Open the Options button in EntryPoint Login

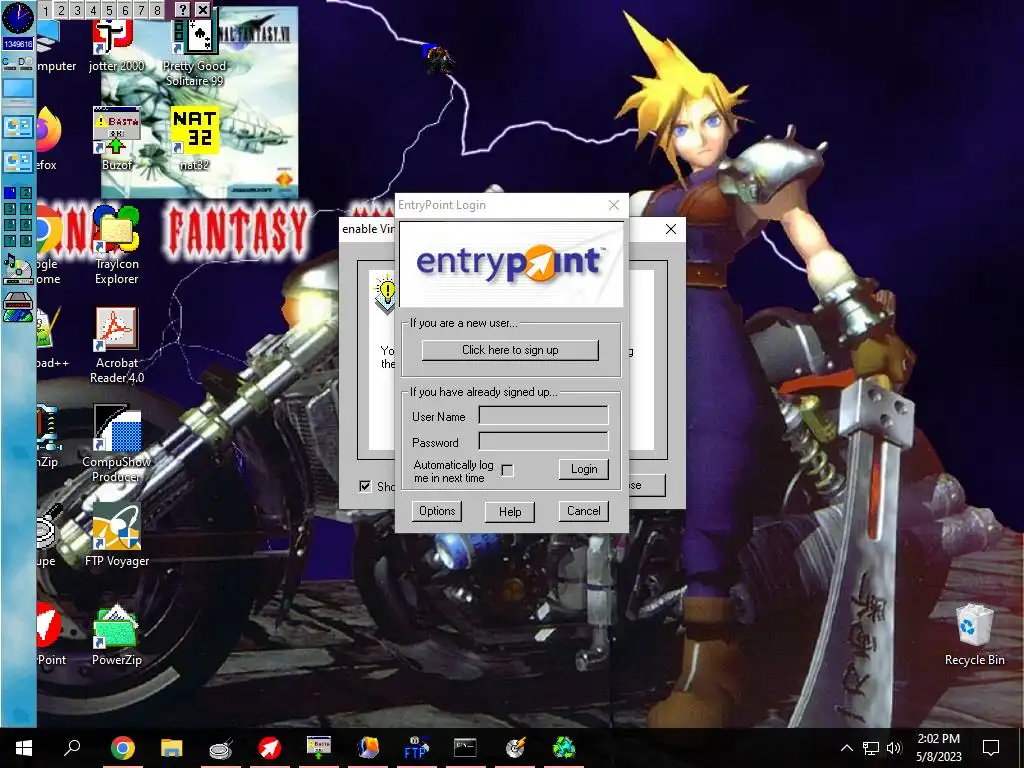pos(437,511)
